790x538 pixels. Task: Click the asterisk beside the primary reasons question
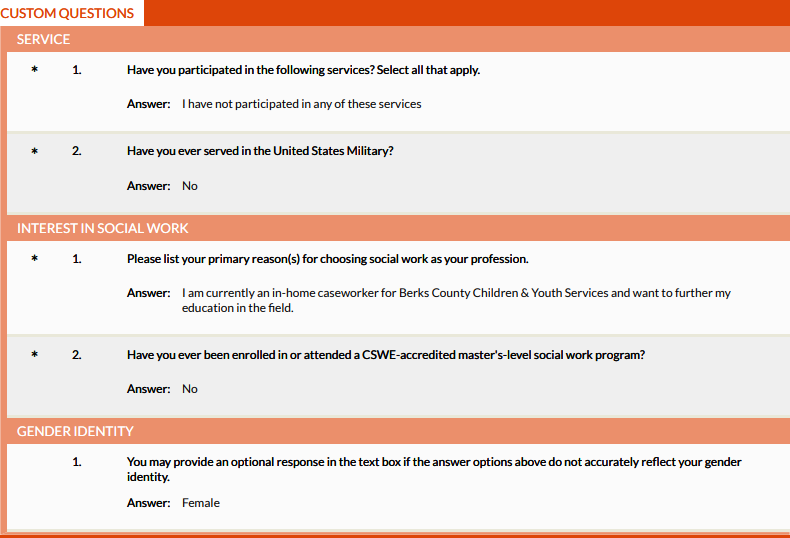[35, 259]
